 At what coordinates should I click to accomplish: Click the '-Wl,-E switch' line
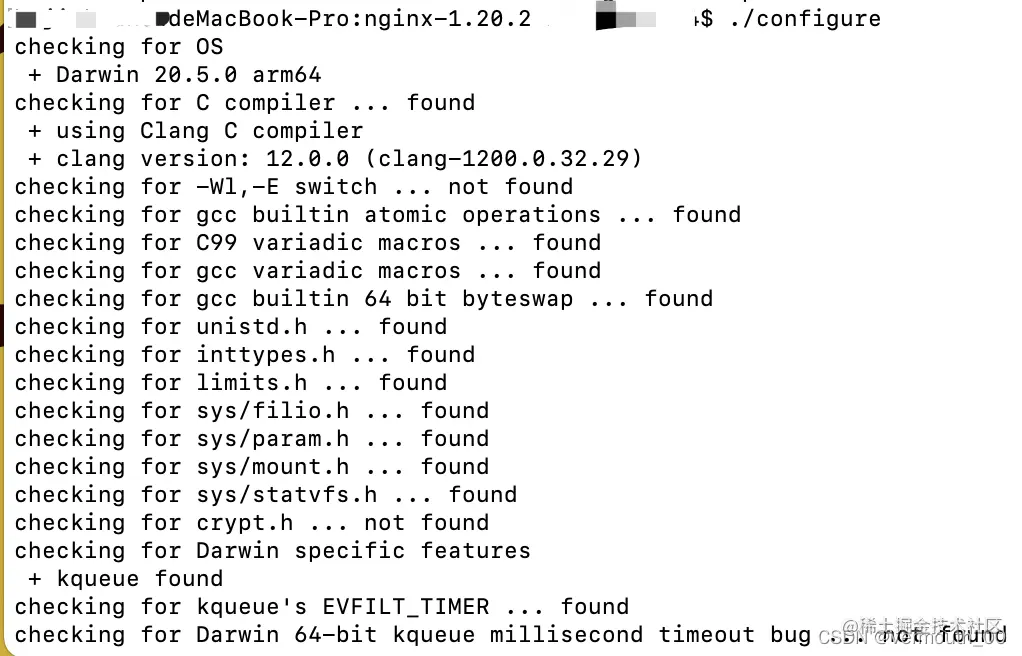(x=293, y=186)
